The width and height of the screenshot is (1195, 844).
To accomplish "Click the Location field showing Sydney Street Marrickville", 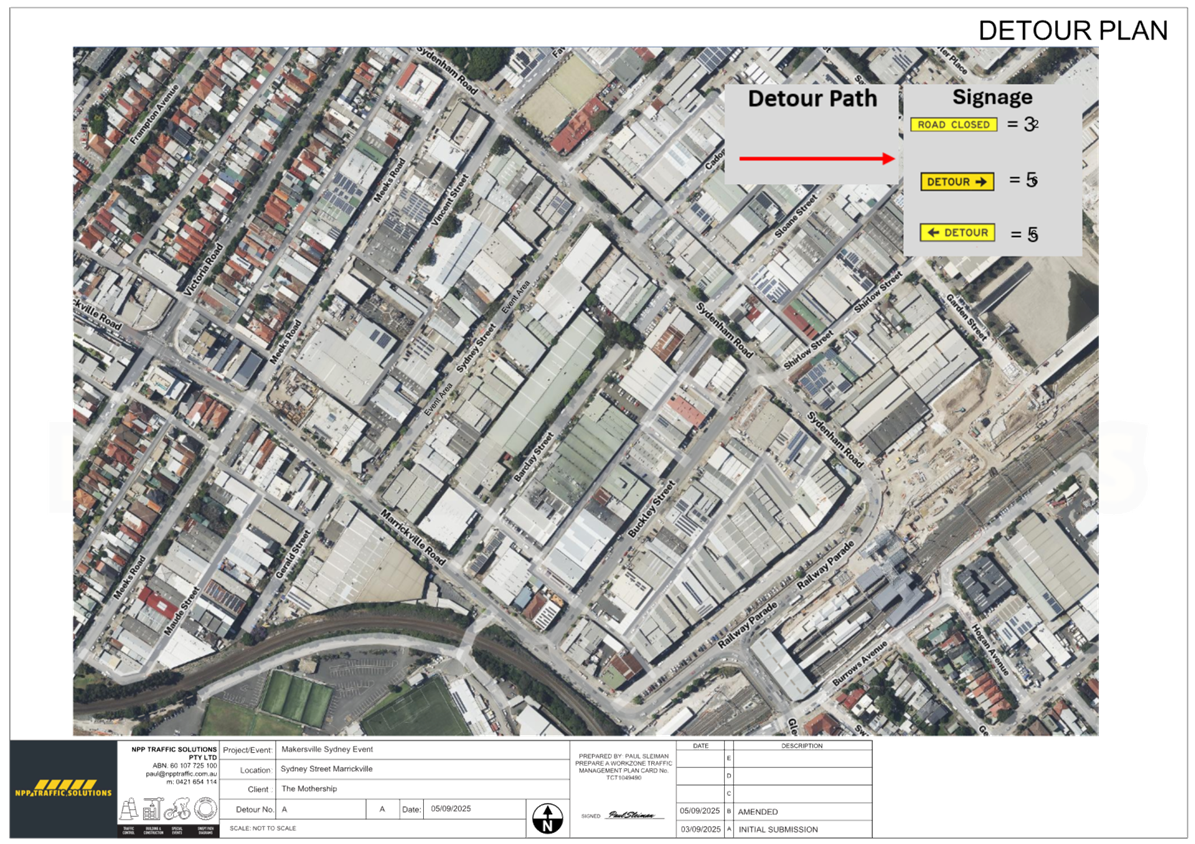I will pyautogui.click(x=327, y=769).
